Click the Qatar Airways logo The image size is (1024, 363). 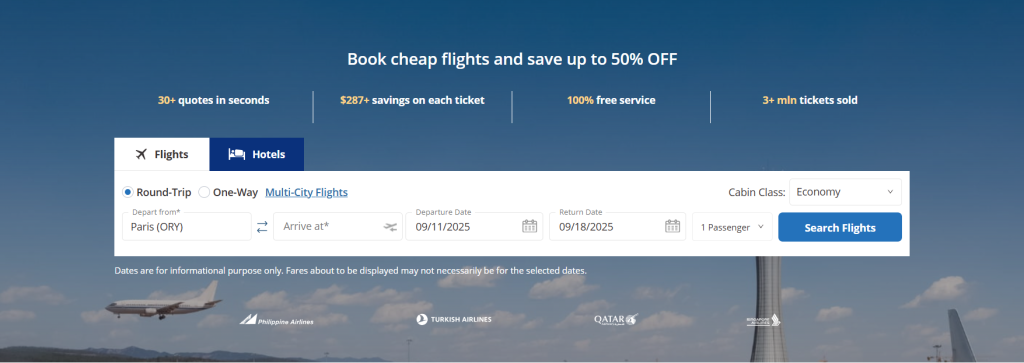coord(615,319)
